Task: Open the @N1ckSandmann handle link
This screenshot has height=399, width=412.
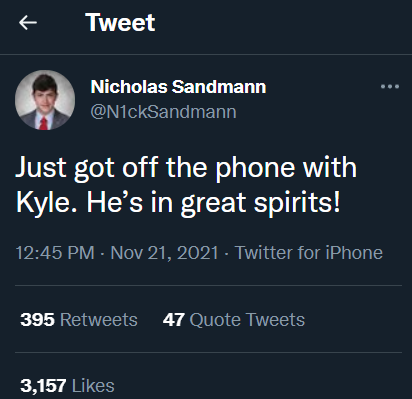Action: pyautogui.click(x=164, y=112)
